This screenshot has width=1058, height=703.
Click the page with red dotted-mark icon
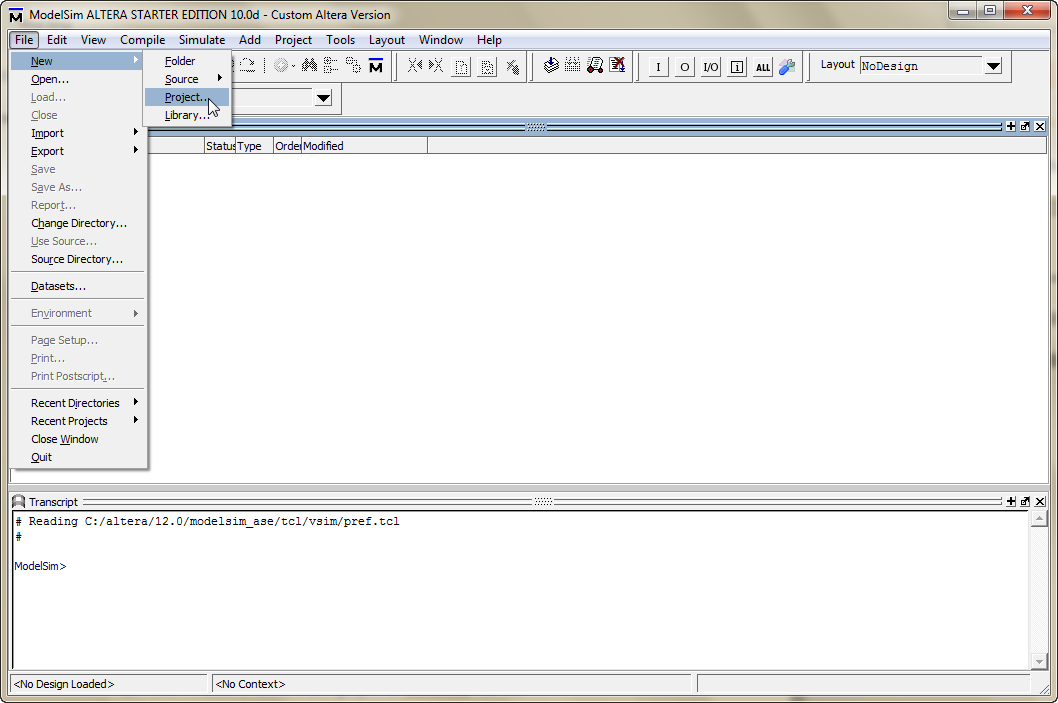[487, 67]
